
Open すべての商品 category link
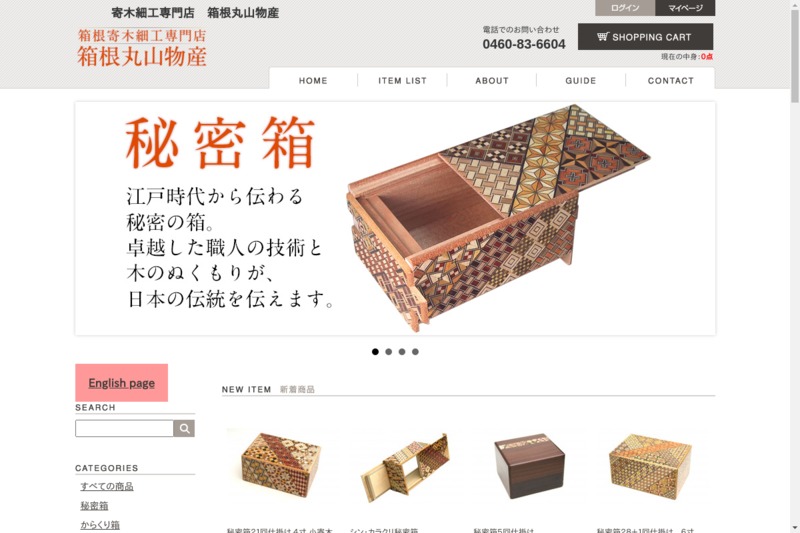(107, 486)
